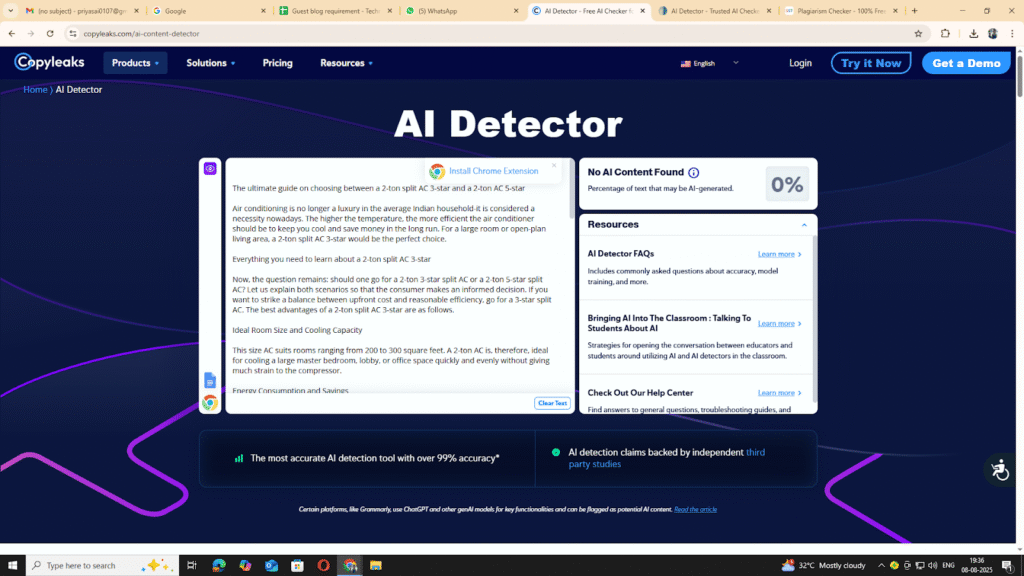This screenshot has height=576, width=1024.
Task: Click the Task View taskbar icon
Action: pos(191,566)
